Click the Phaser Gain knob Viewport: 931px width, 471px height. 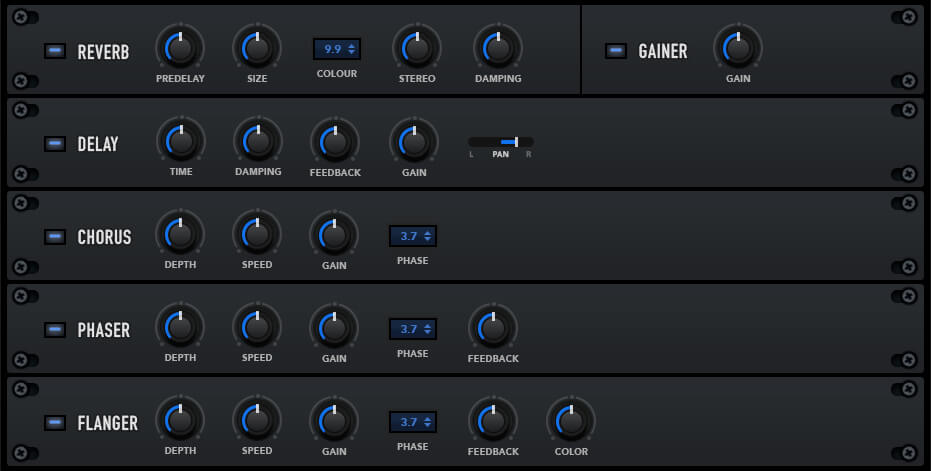pos(334,328)
